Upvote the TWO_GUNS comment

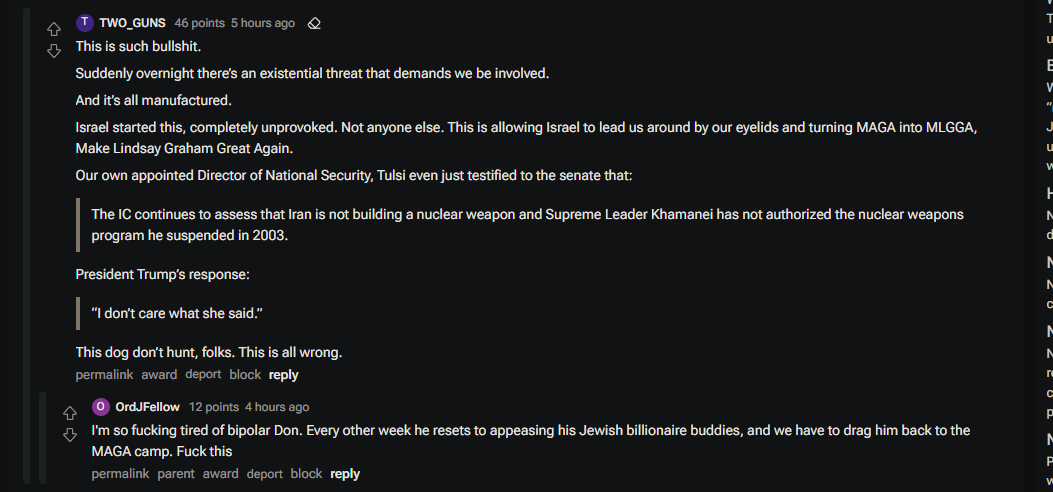coord(54,30)
